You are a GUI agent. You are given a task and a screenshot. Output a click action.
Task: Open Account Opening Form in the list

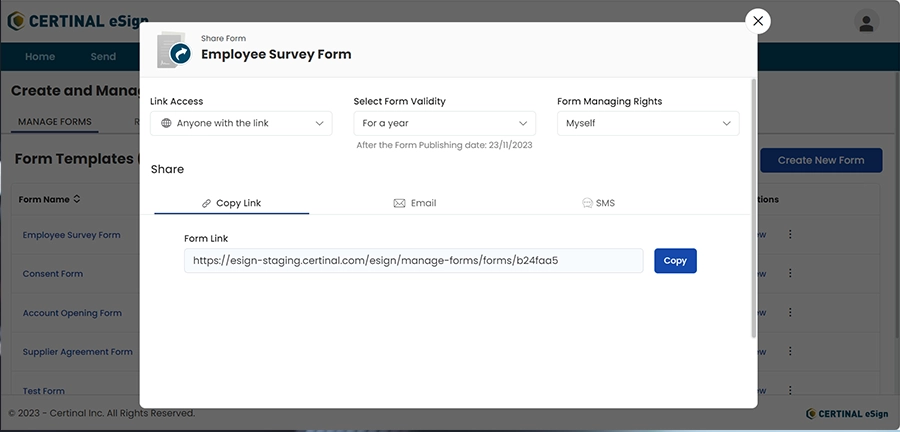pos(72,313)
